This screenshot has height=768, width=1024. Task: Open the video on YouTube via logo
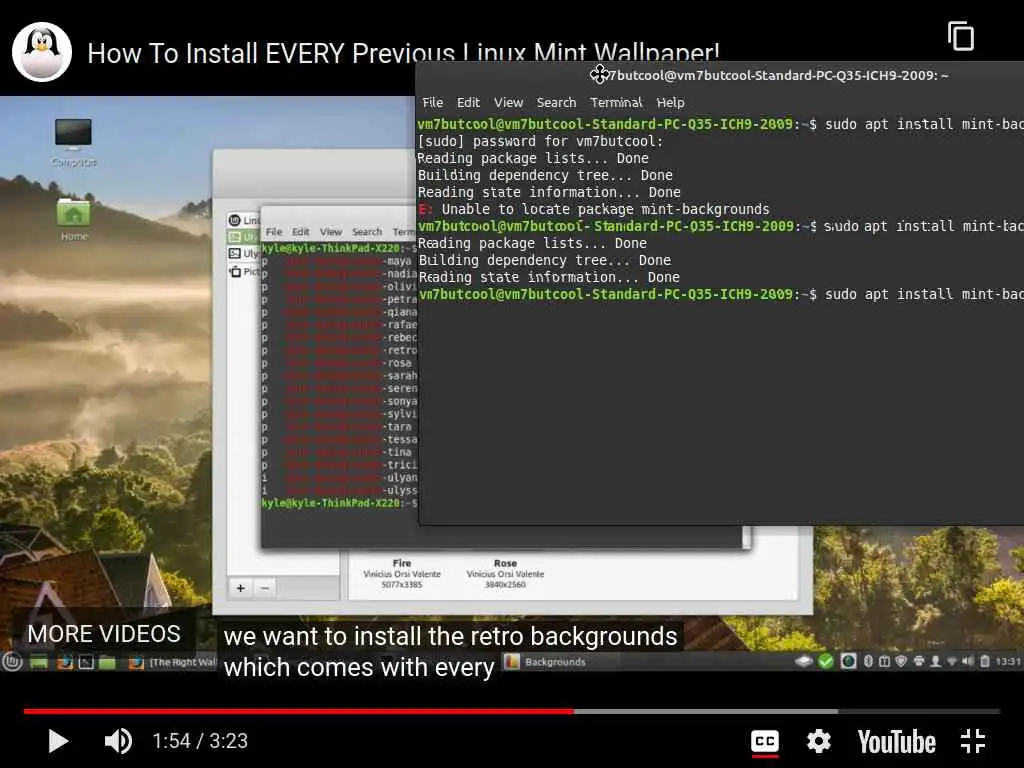(x=897, y=742)
